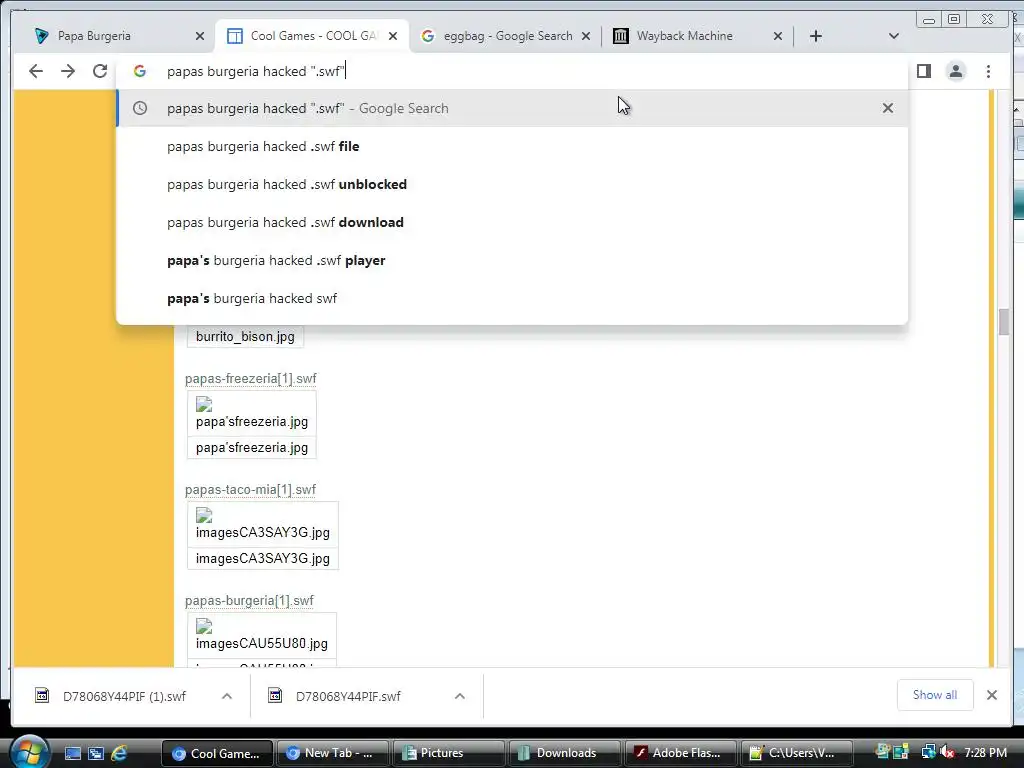The width and height of the screenshot is (1024, 768).
Task: Close the downloads bar
Action: pyautogui.click(x=992, y=695)
